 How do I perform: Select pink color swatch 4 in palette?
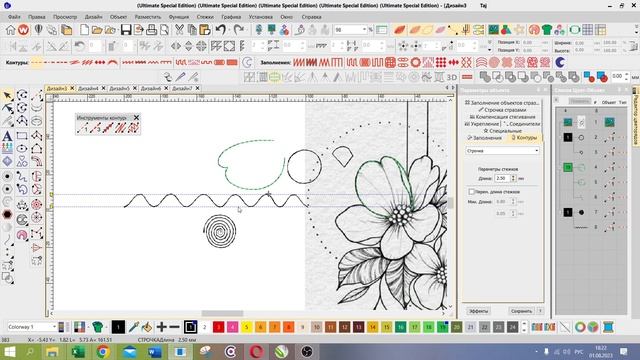(x=232, y=327)
